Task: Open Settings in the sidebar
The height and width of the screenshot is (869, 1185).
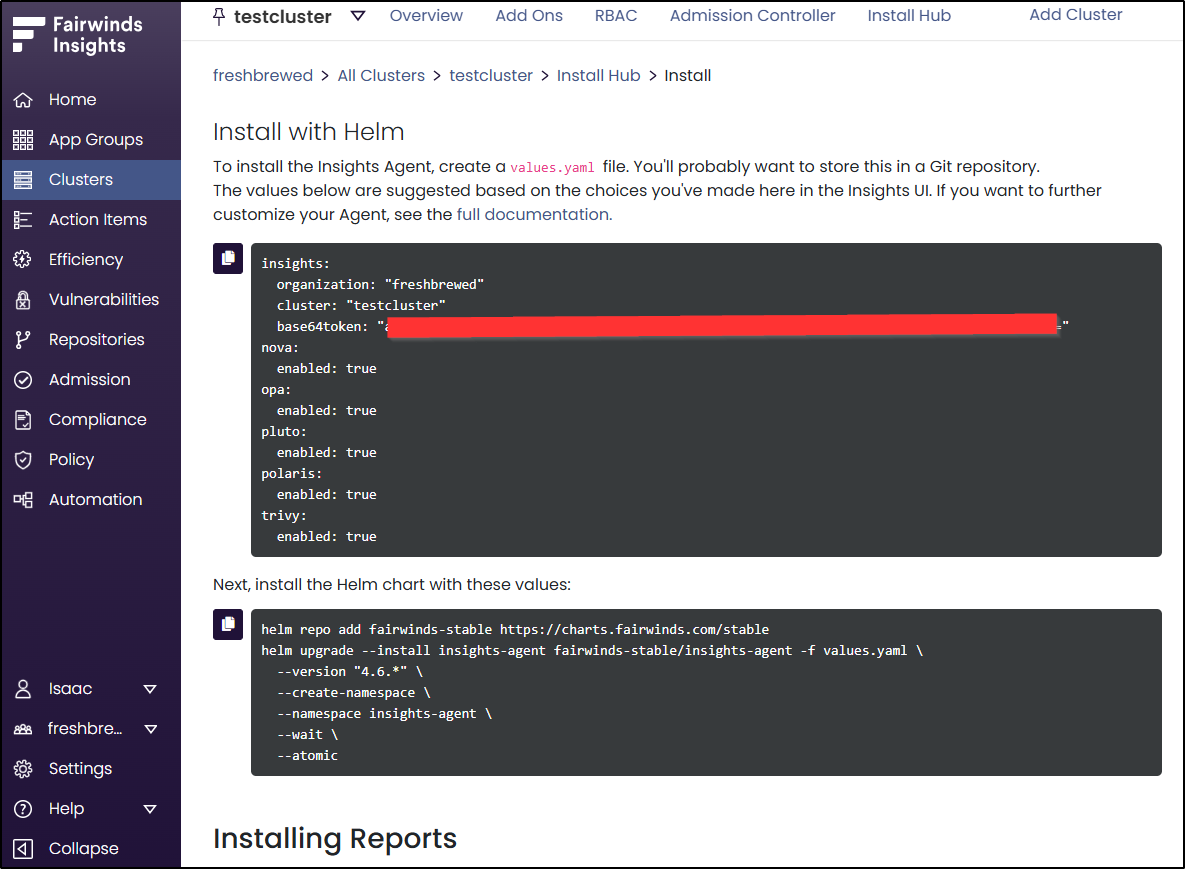Action: point(81,769)
